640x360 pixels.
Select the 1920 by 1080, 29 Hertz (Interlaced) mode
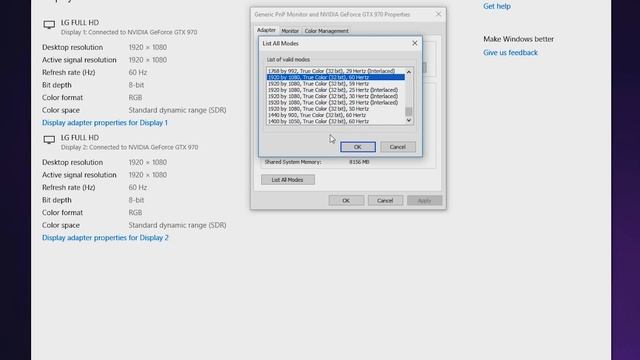click(x=335, y=102)
